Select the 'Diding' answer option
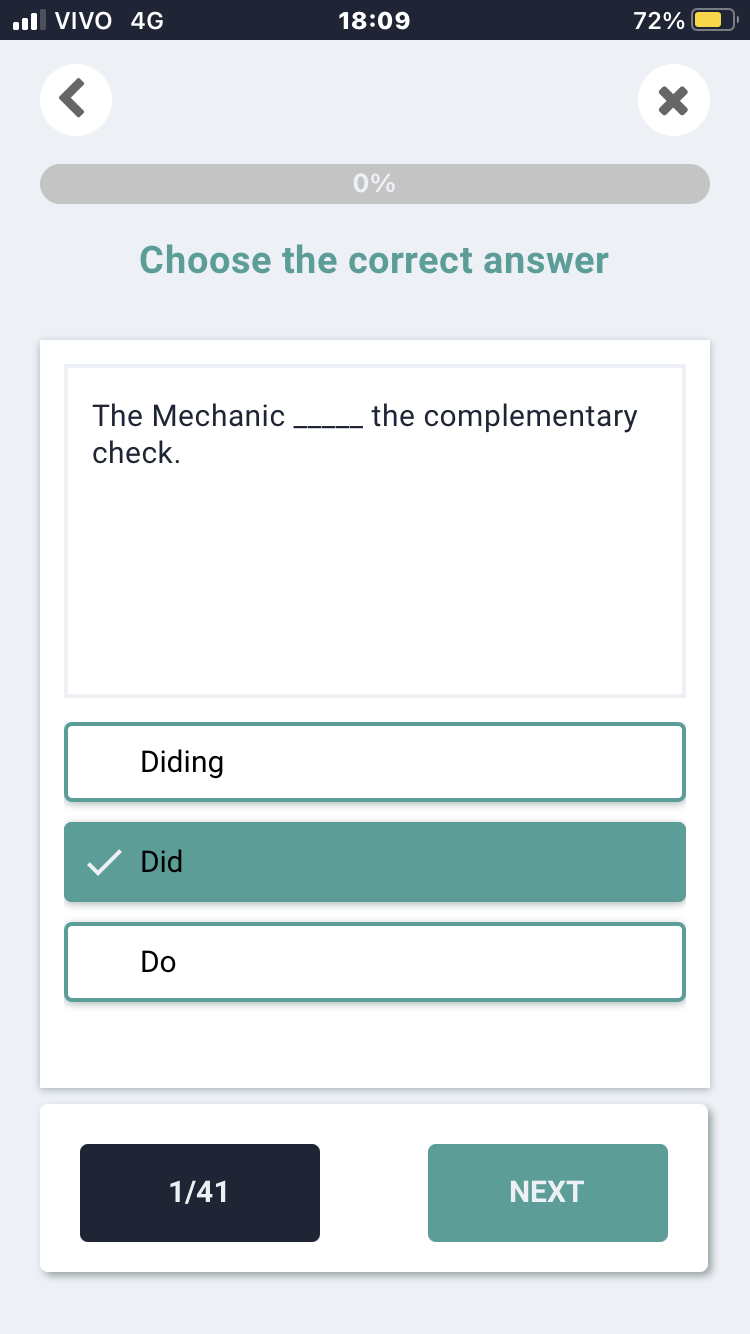The width and height of the screenshot is (750, 1334). coord(374,762)
